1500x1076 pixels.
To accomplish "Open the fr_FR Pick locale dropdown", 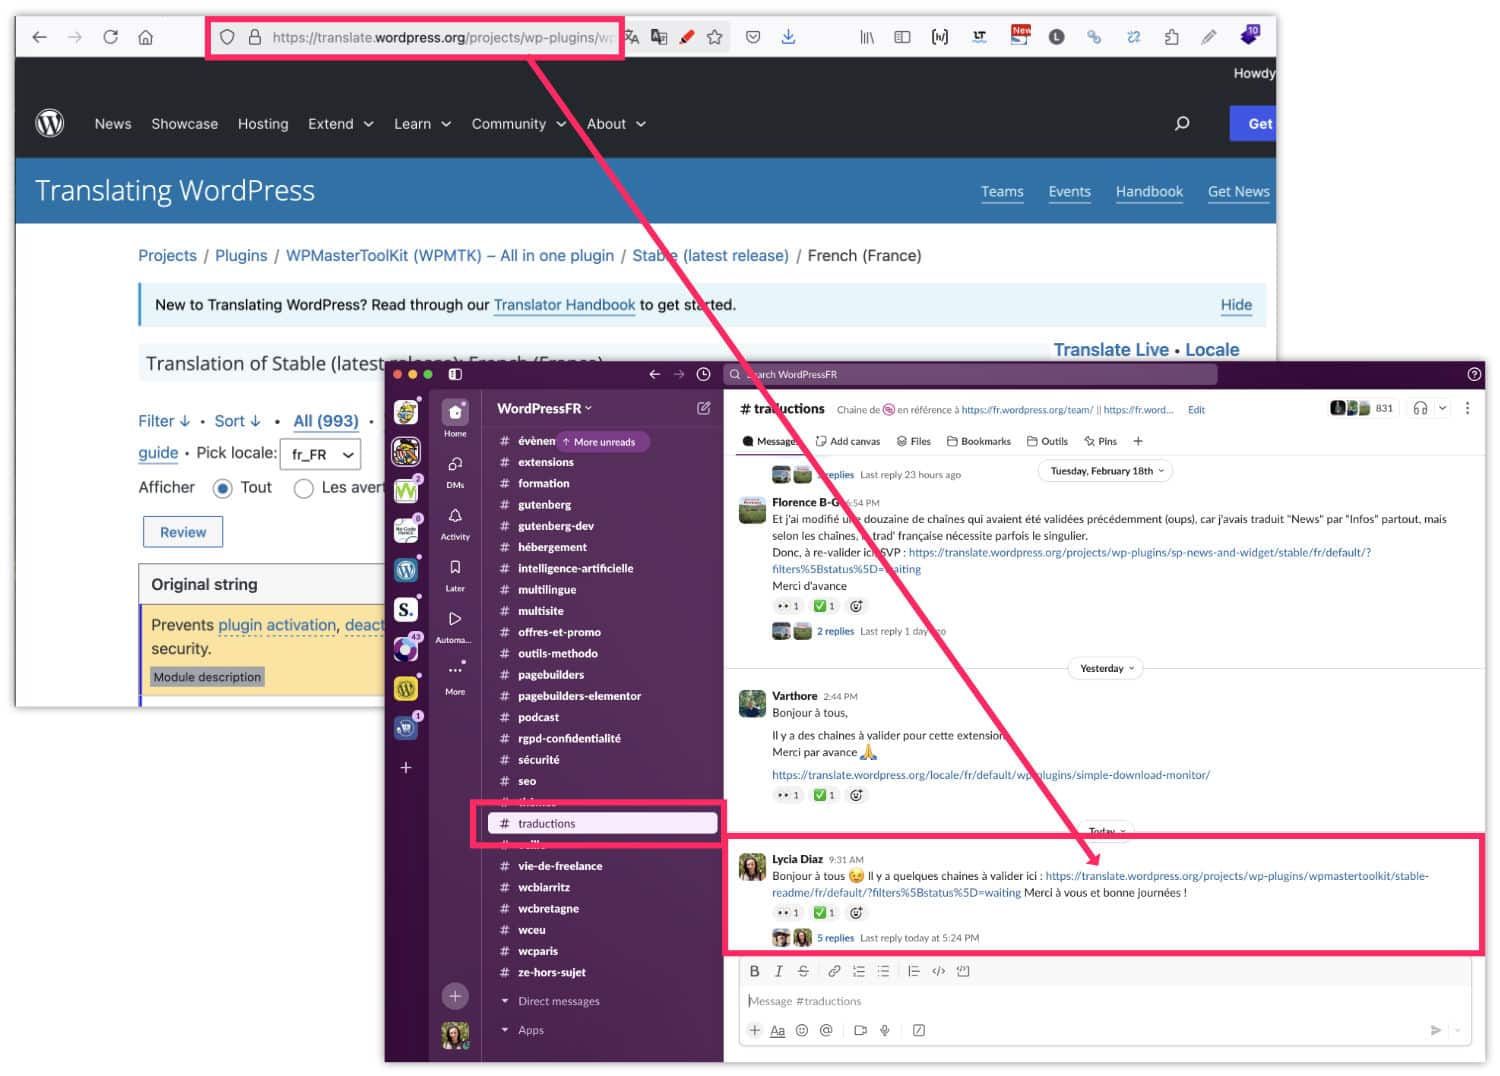I will 320,454.
